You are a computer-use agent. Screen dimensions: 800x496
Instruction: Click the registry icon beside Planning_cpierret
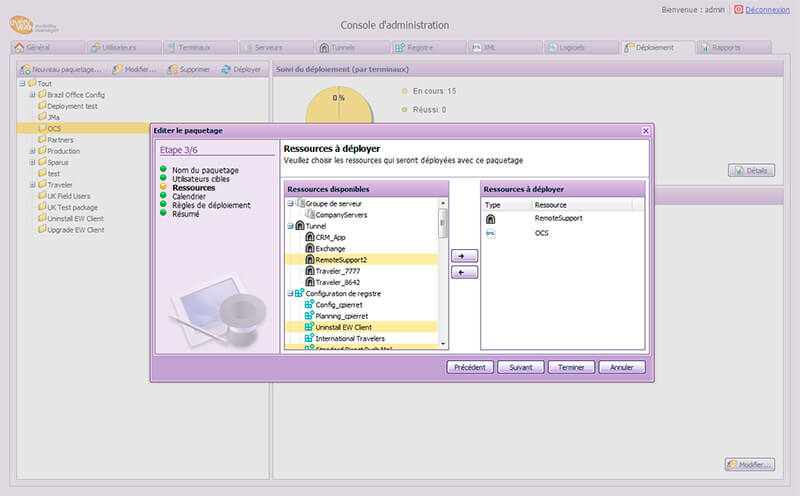309,315
